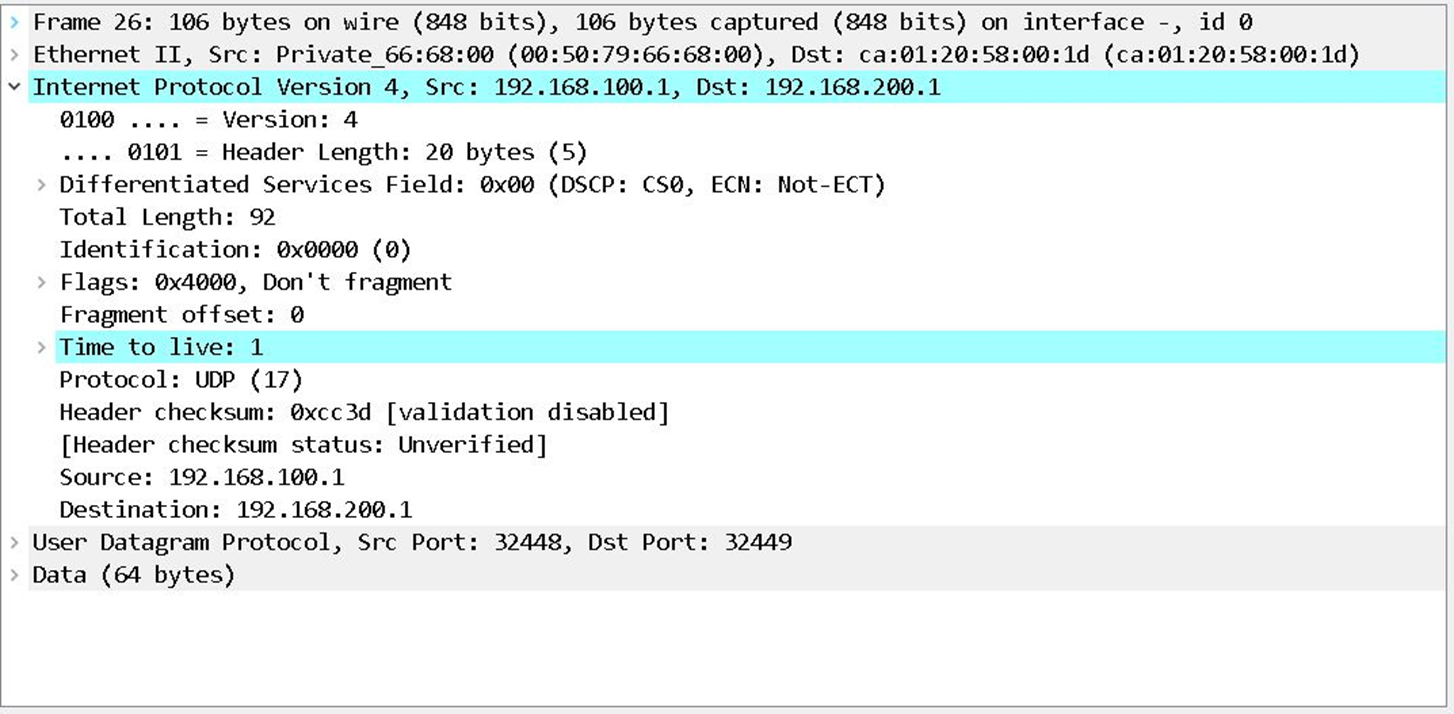Select the Identification: 0x0000 row
The image size is (1454, 714).
[200, 249]
